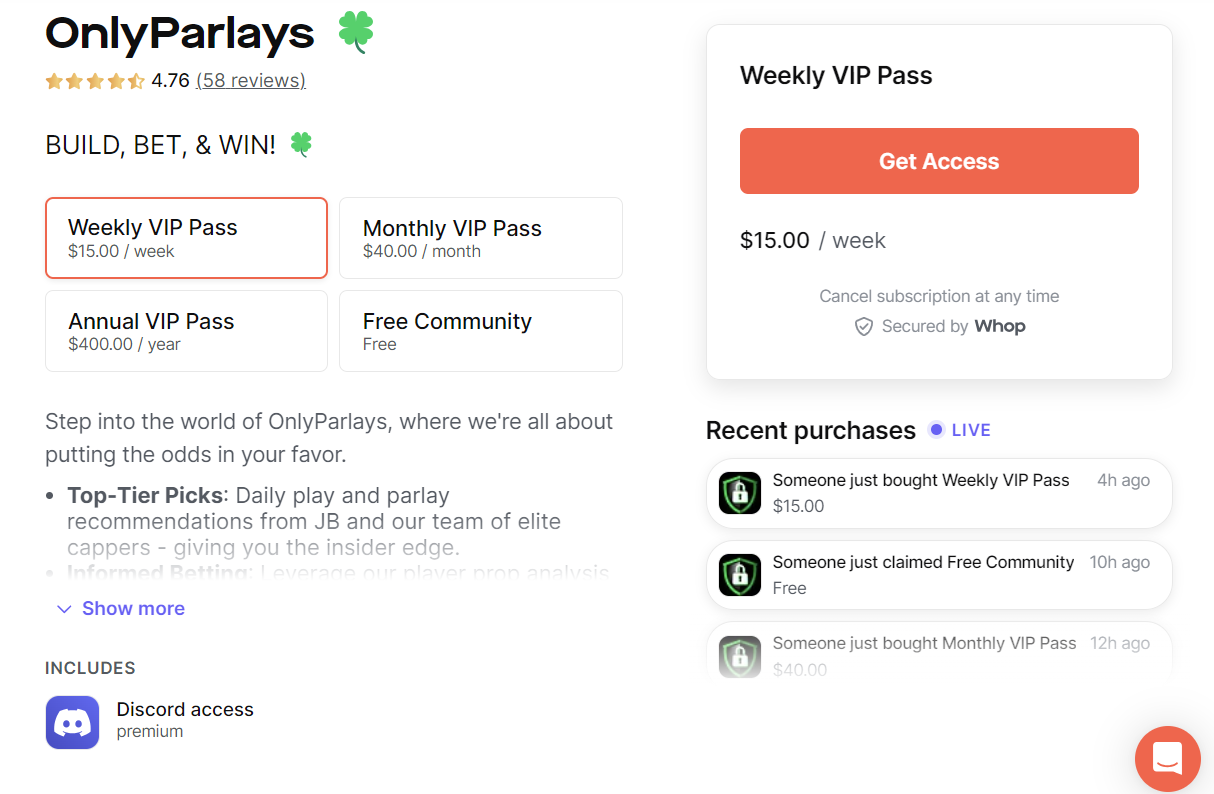Click the Get Access button
This screenshot has height=794, width=1214.
(x=938, y=160)
